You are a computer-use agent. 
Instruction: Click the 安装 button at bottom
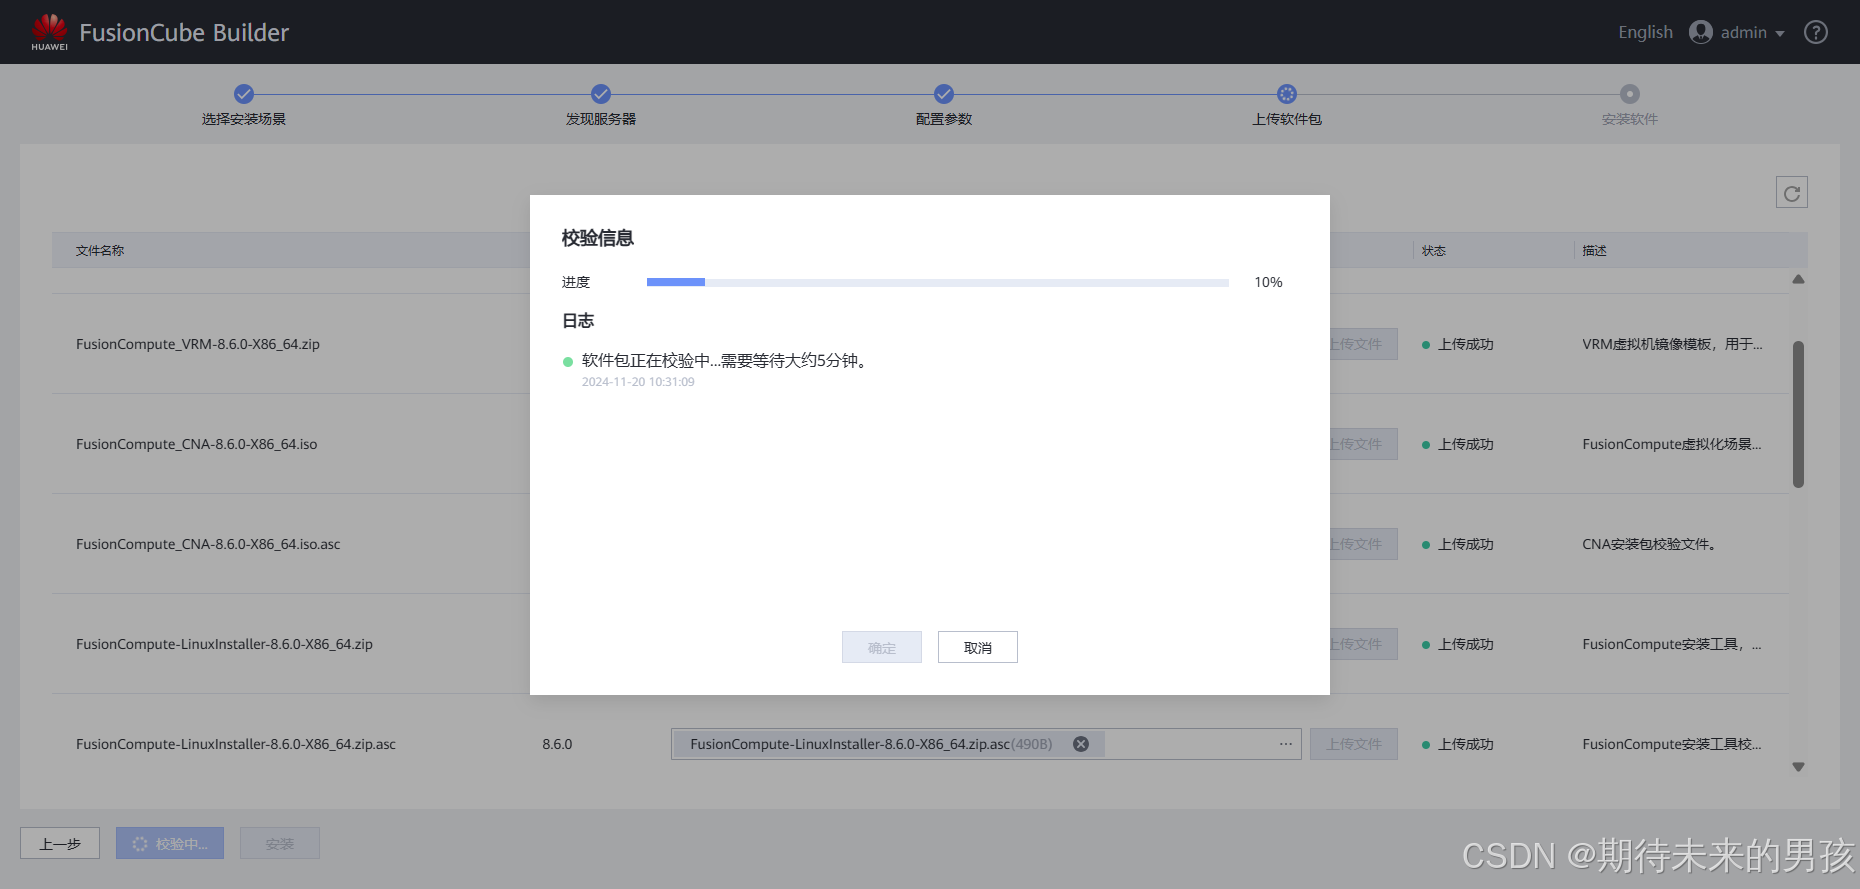coord(280,843)
